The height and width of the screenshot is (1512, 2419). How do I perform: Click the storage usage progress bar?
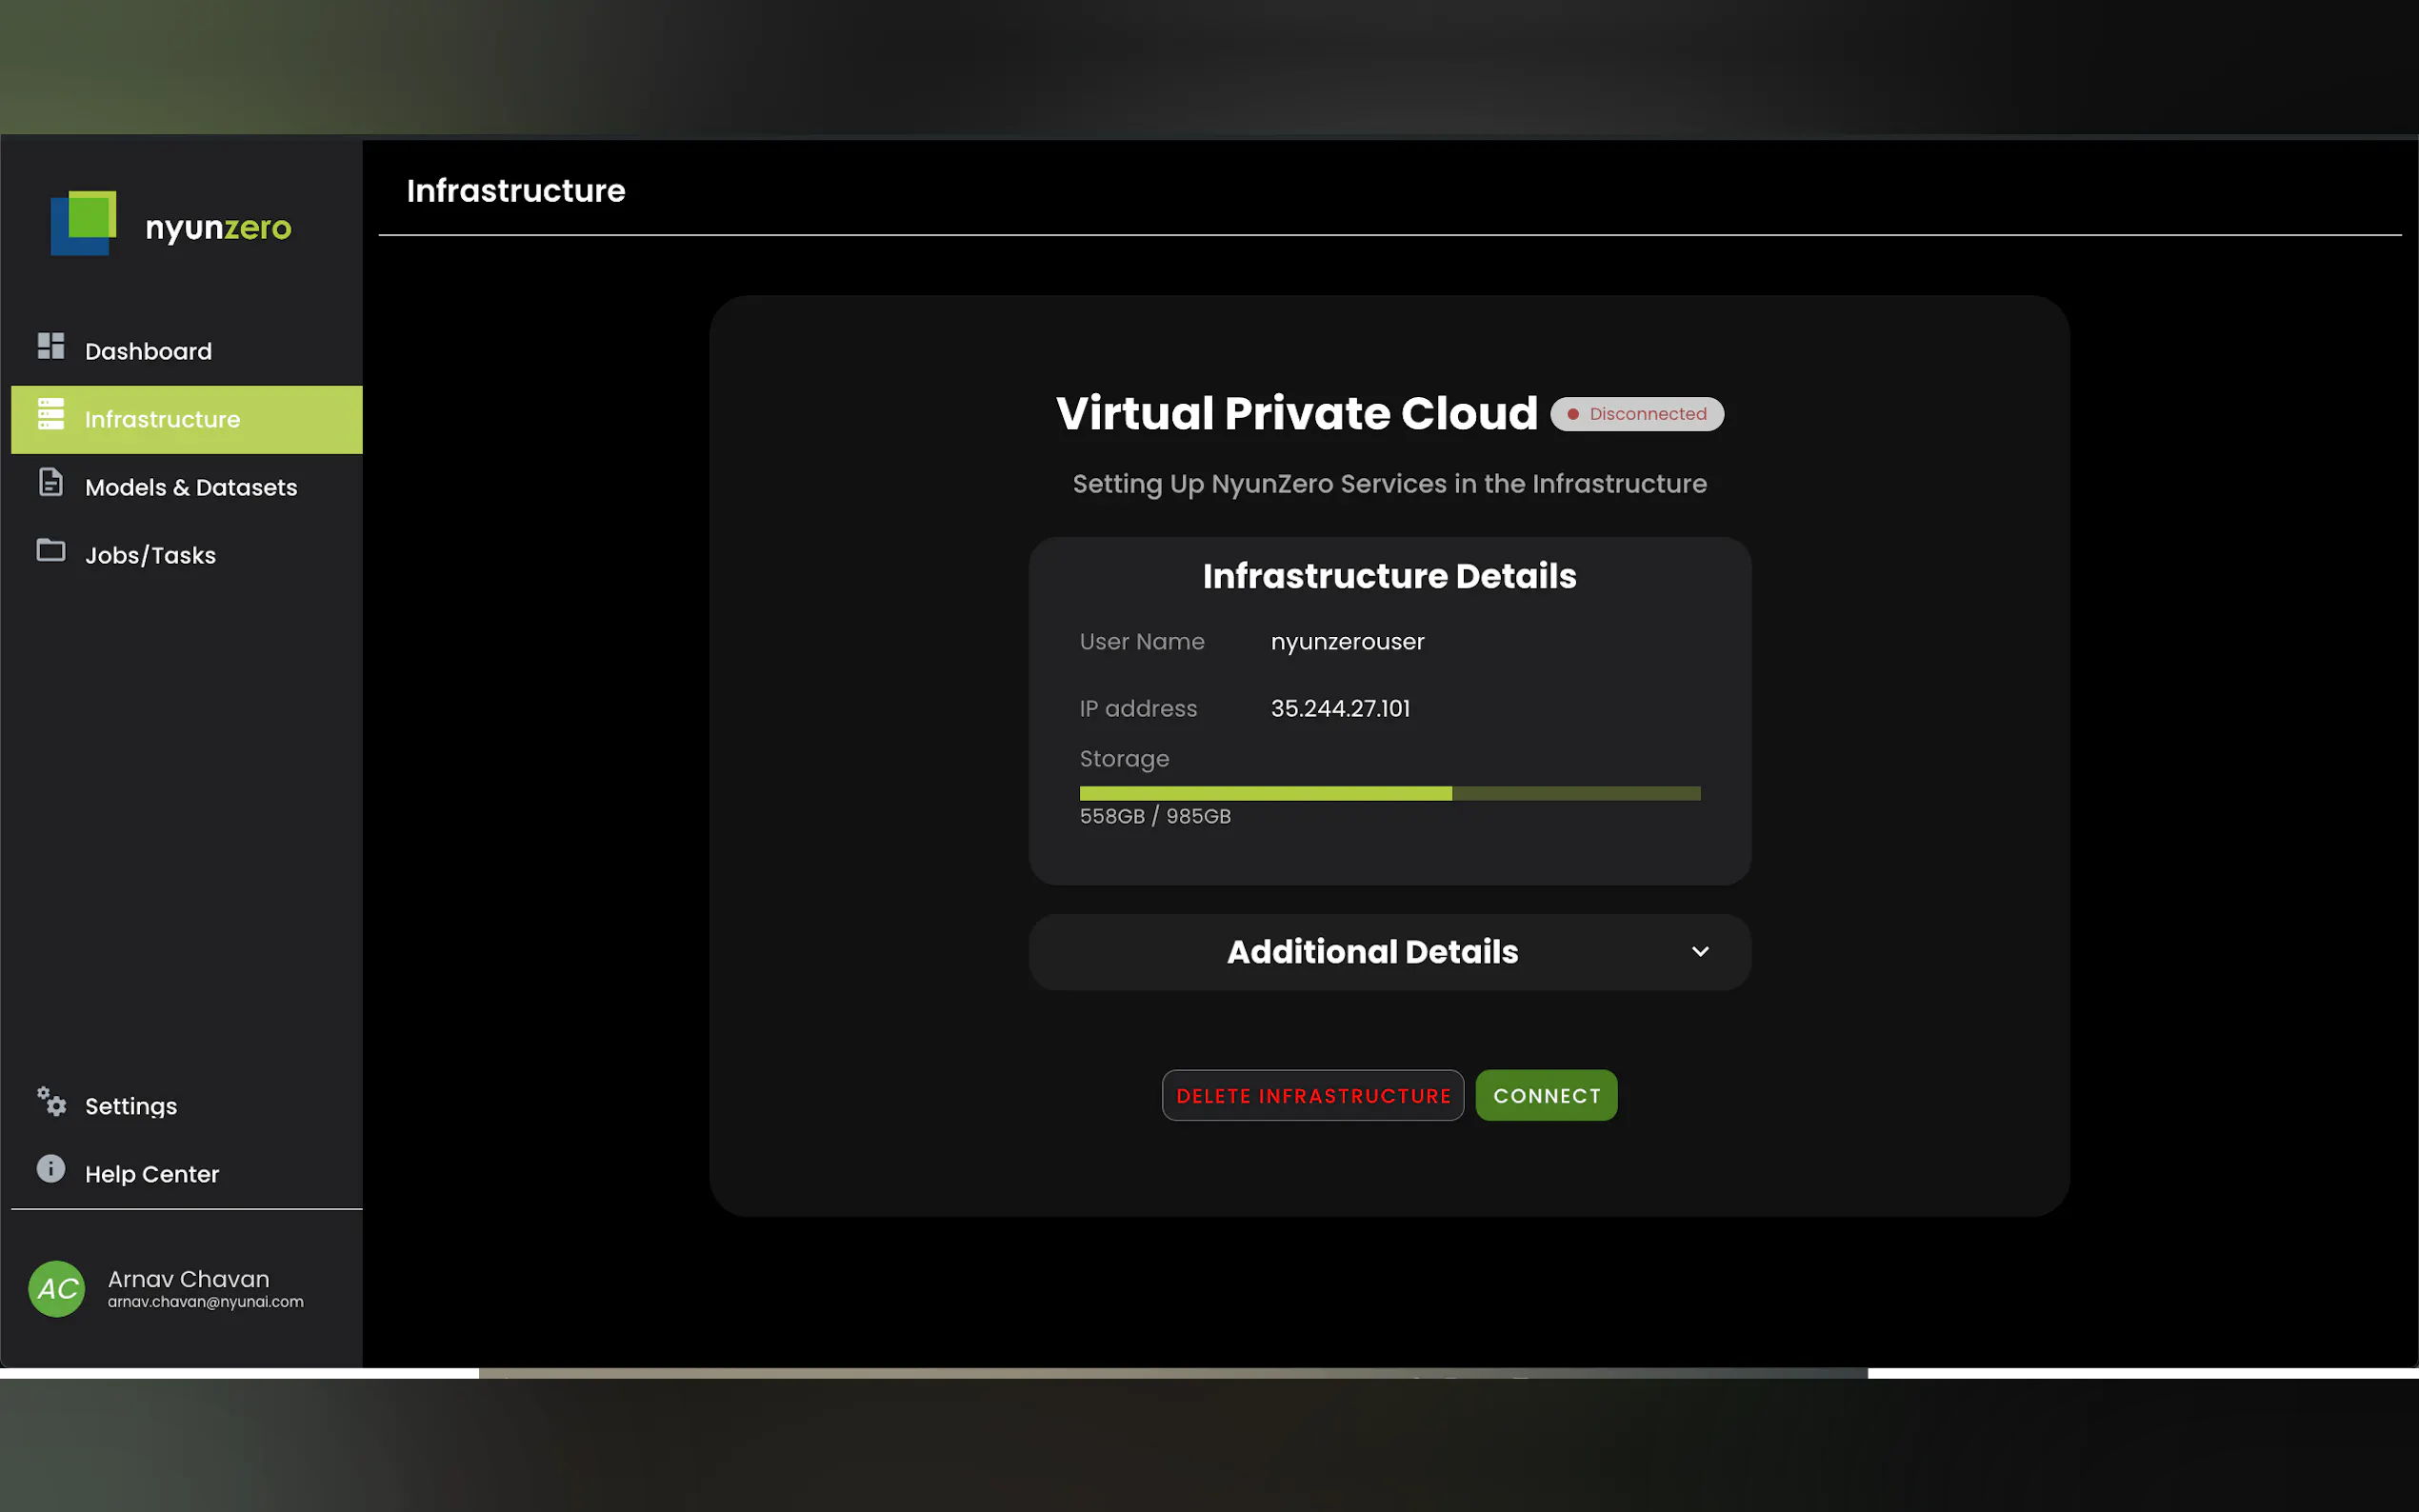[1389, 793]
